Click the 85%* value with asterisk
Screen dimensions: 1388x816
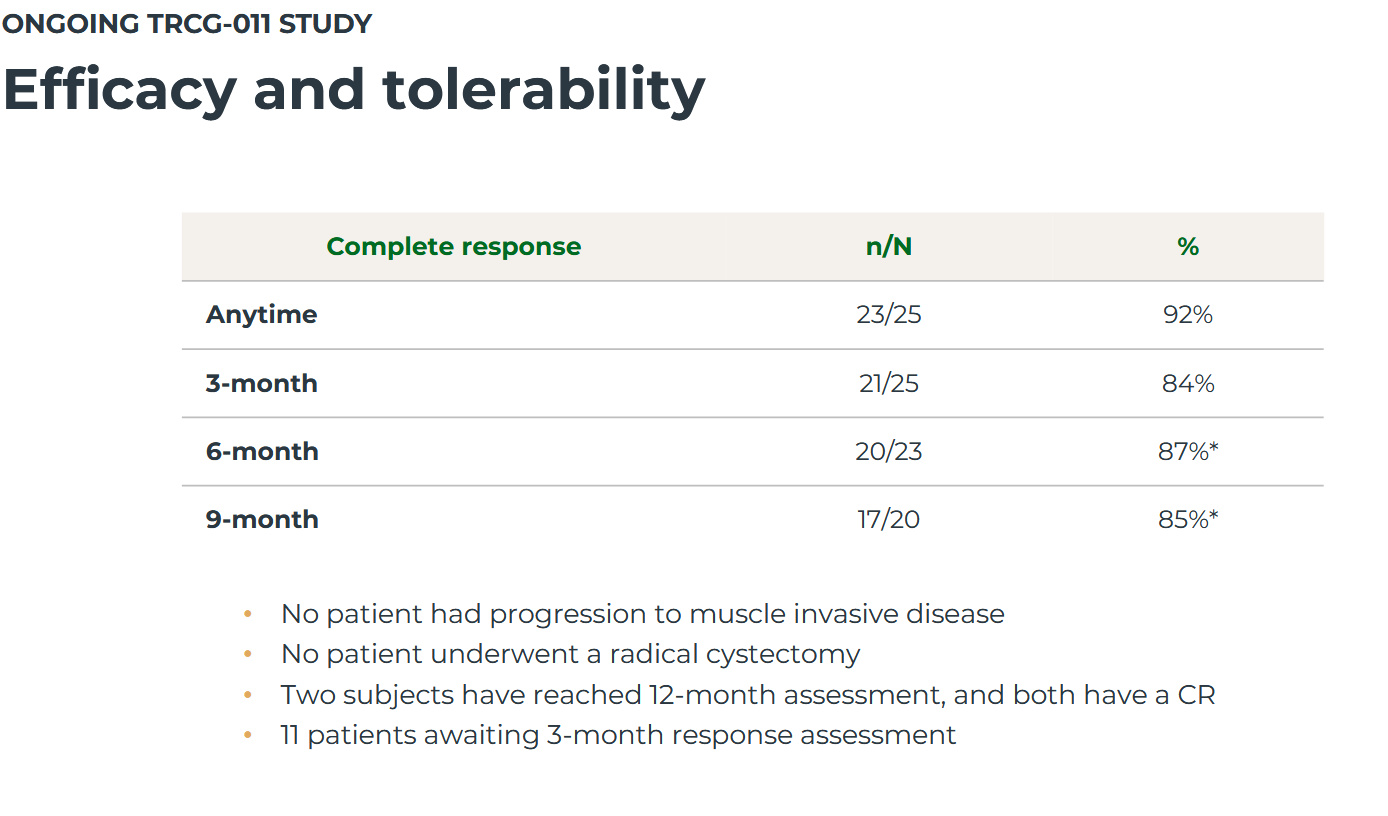coord(1188,520)
